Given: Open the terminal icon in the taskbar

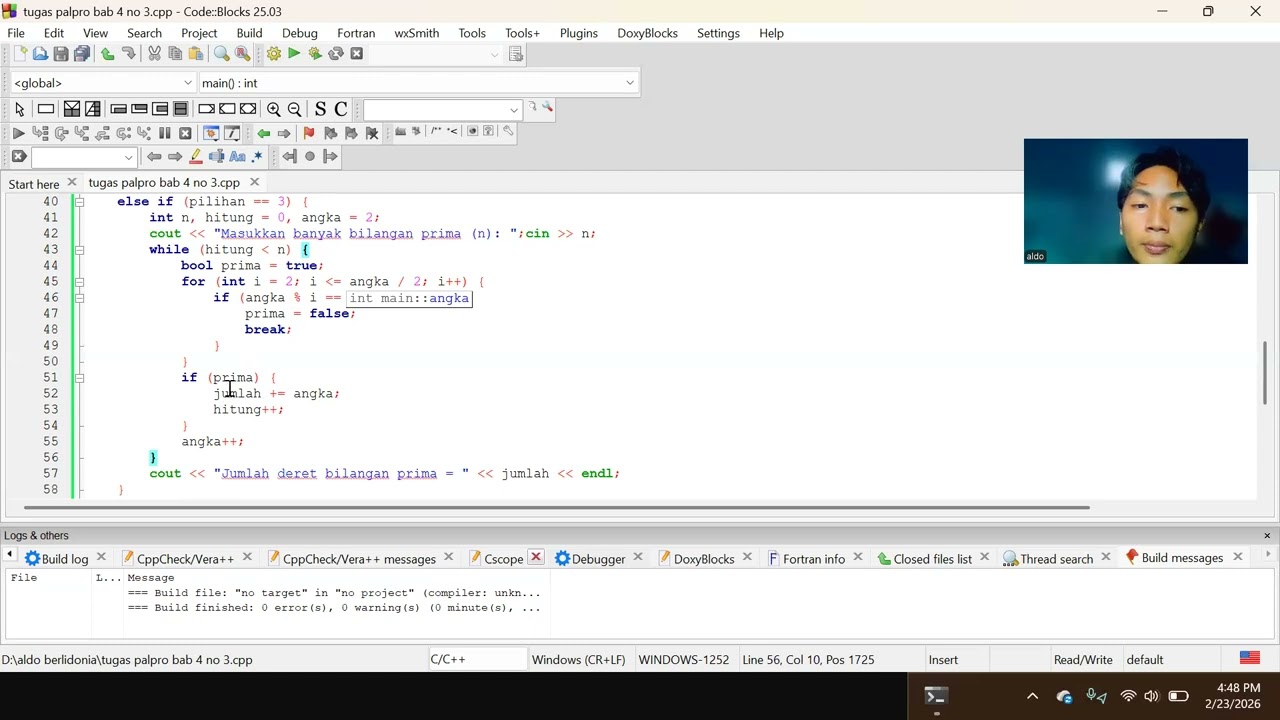Looking at the screenshot, I should tap(936, 696).
